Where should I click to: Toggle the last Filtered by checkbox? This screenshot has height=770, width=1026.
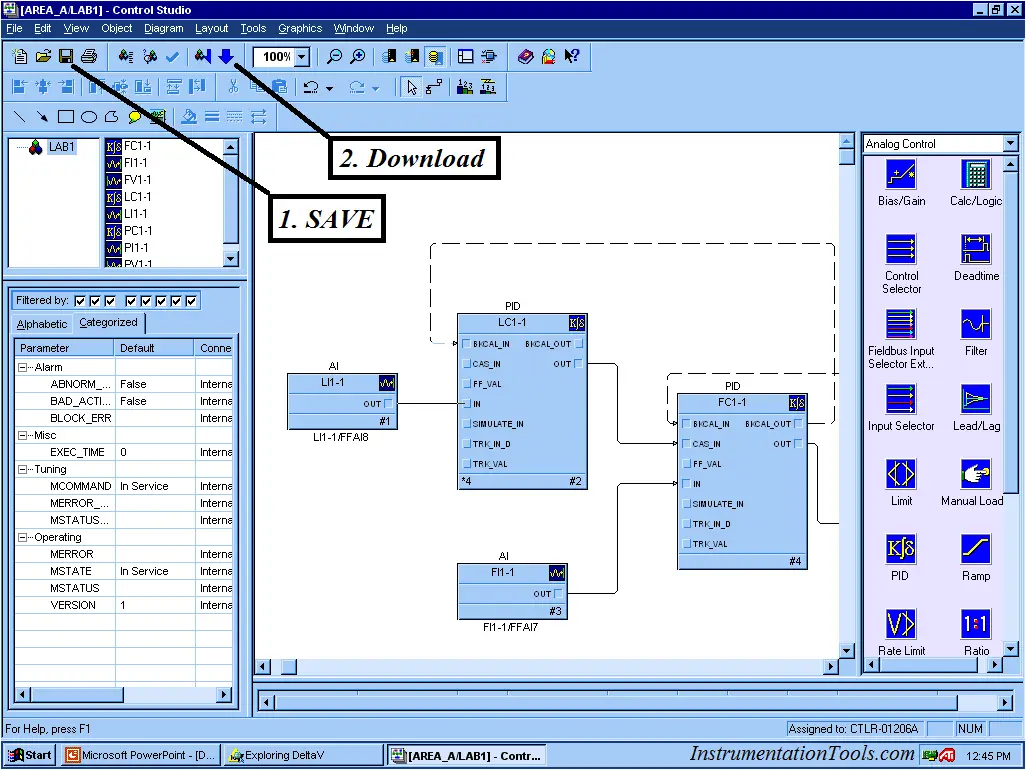click(191, 301)
